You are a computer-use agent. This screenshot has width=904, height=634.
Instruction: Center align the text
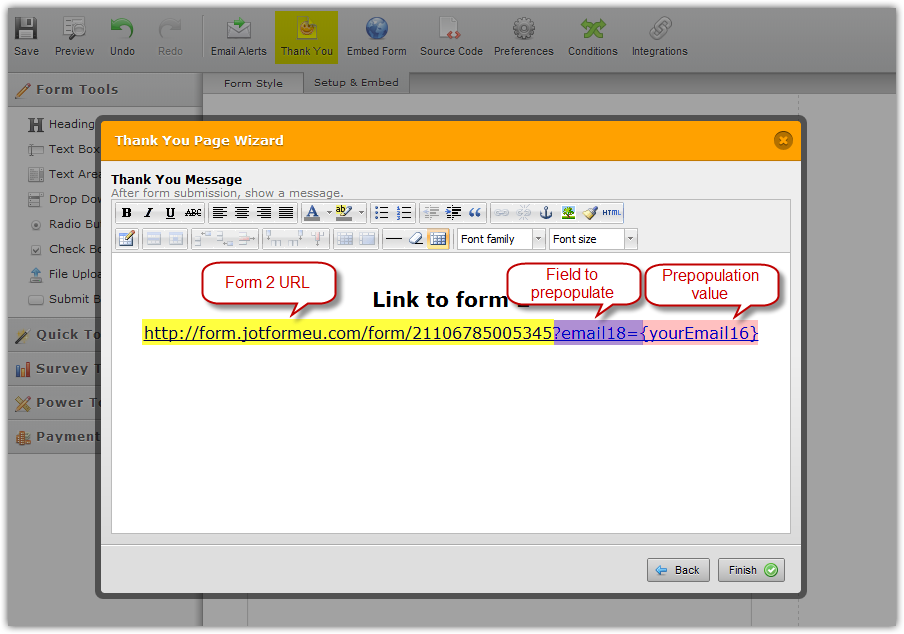coord(242,213)
